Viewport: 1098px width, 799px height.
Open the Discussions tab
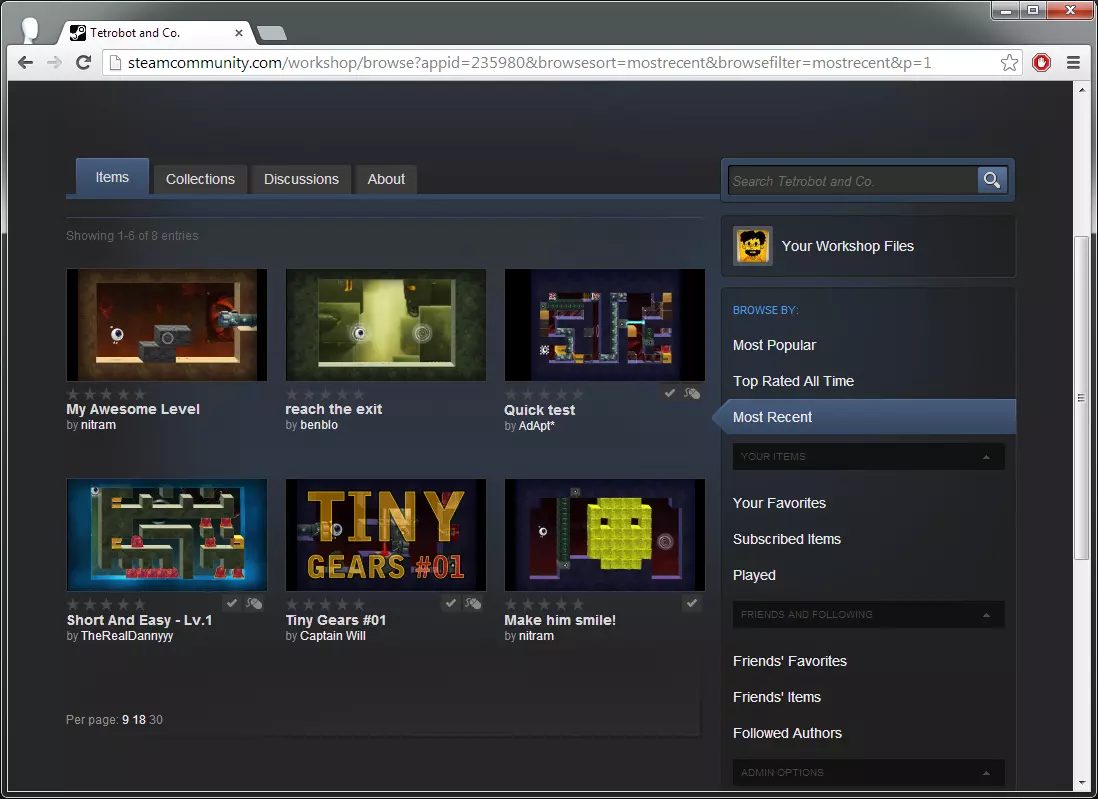301,179
